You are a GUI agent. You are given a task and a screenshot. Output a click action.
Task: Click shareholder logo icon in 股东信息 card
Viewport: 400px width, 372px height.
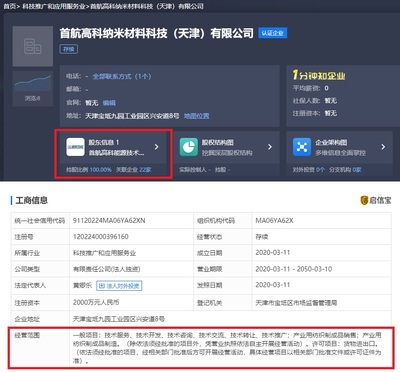[x=75, y=147]
